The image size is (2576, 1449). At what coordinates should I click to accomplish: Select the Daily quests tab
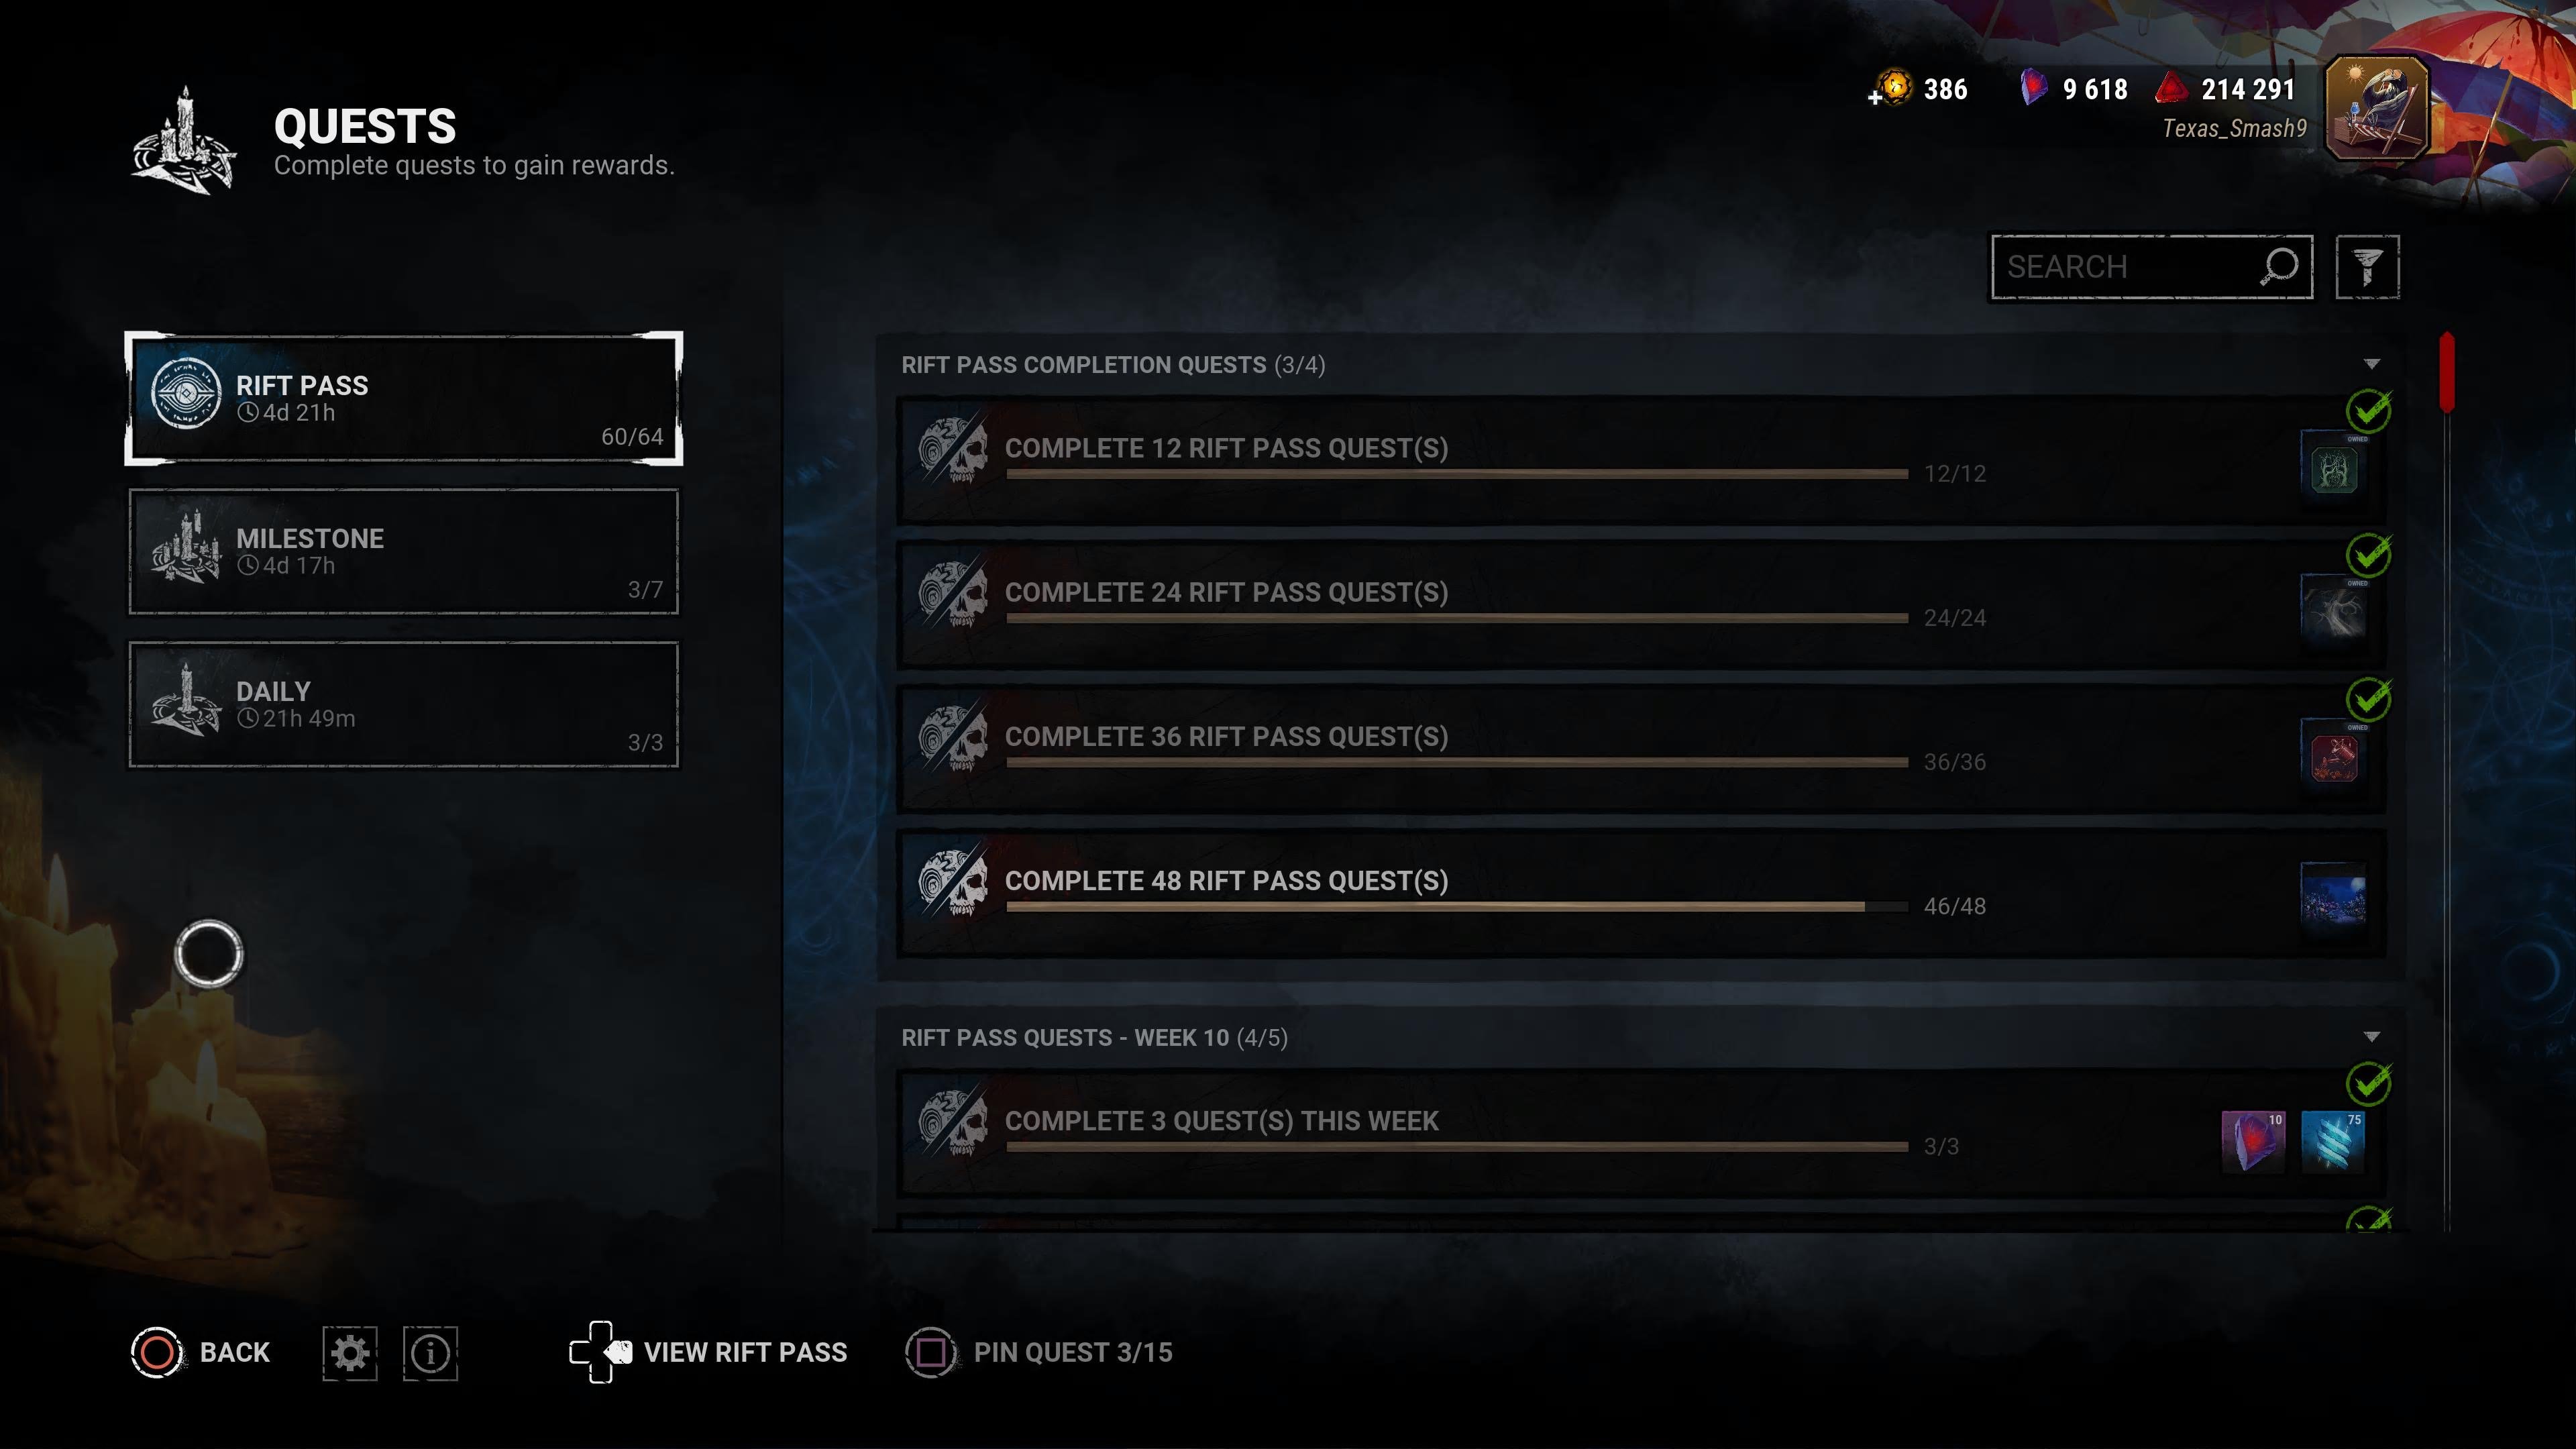(x=404, y=704)
